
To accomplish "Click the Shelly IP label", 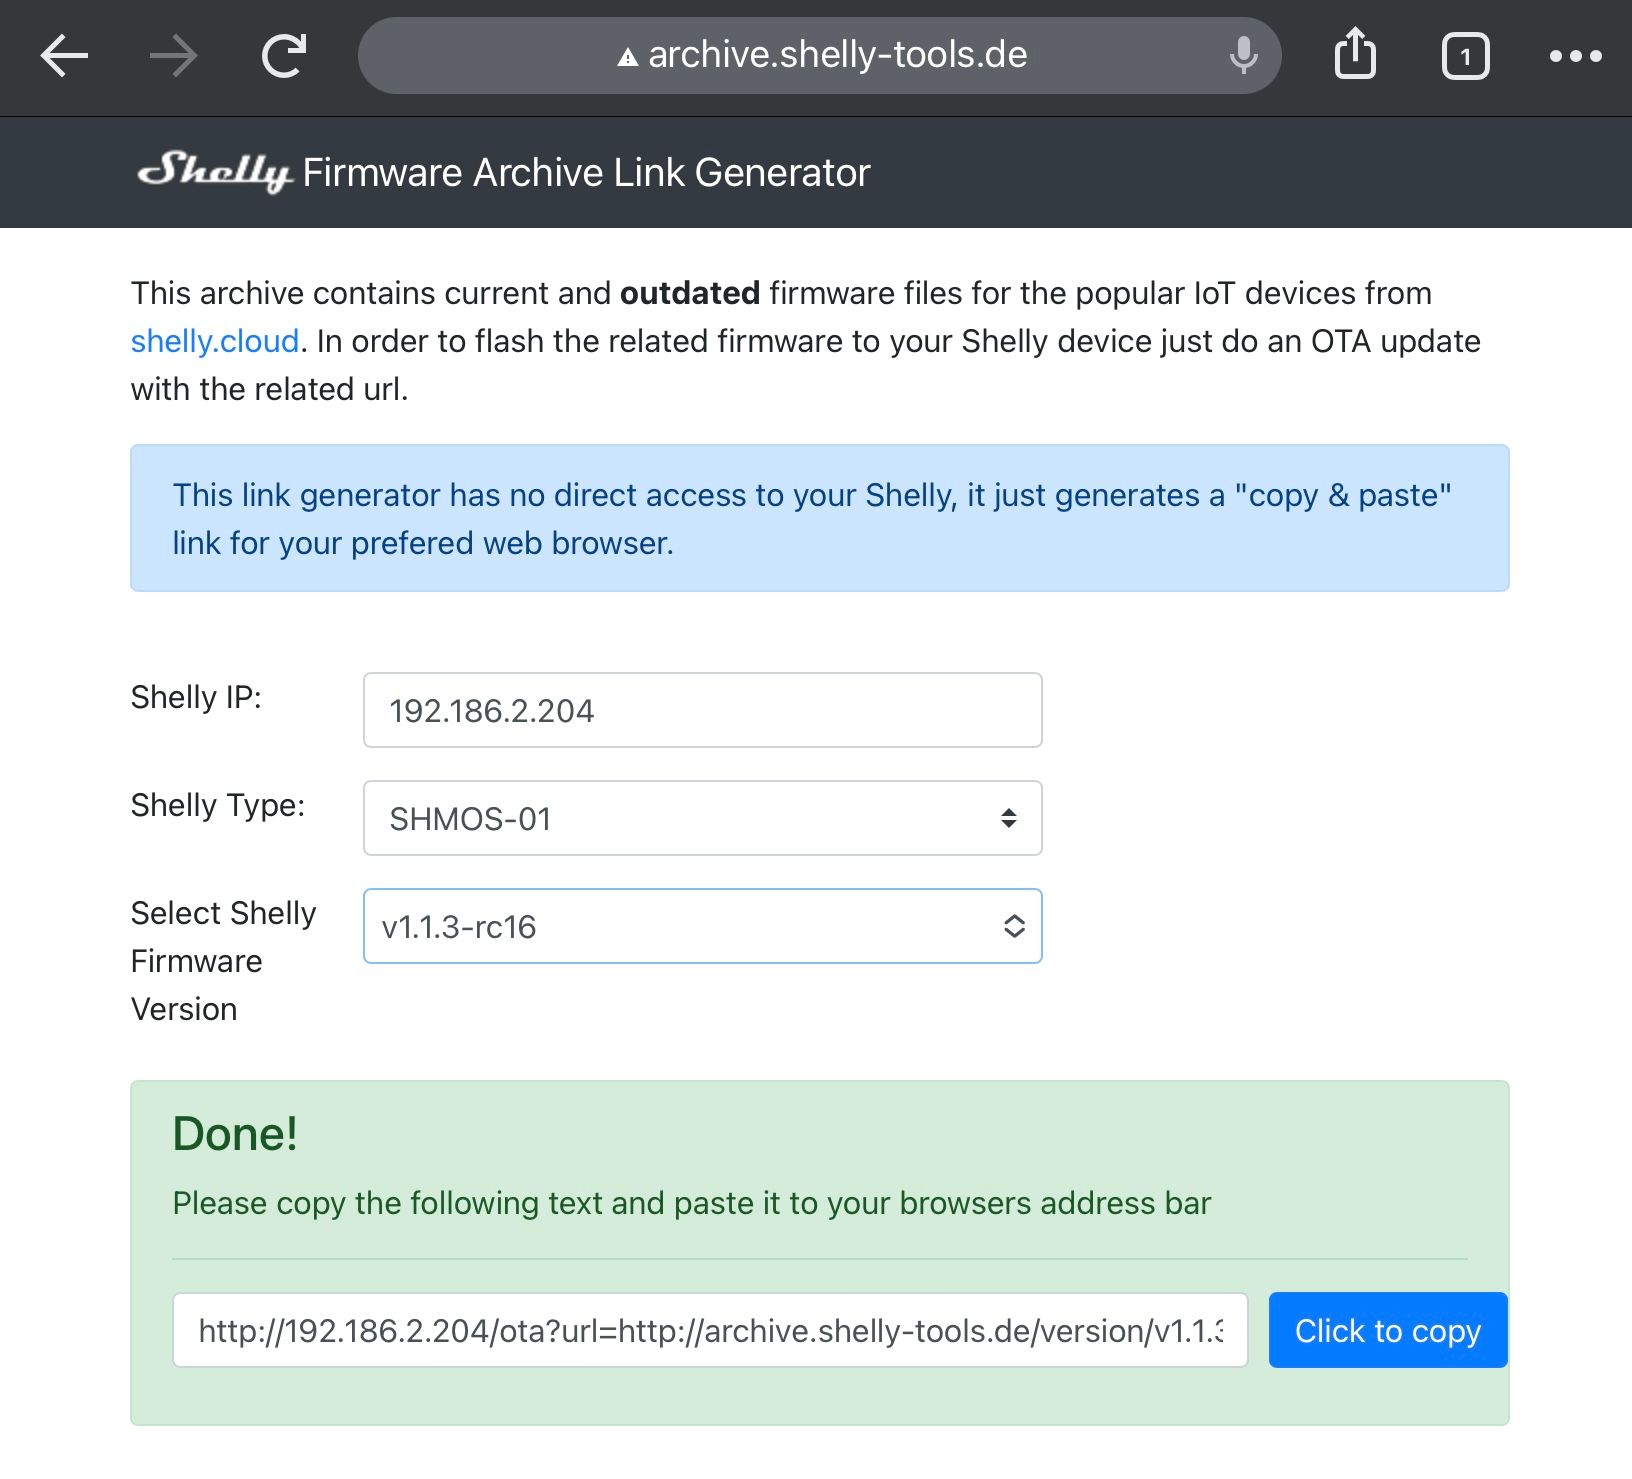I will click(196, 697).
